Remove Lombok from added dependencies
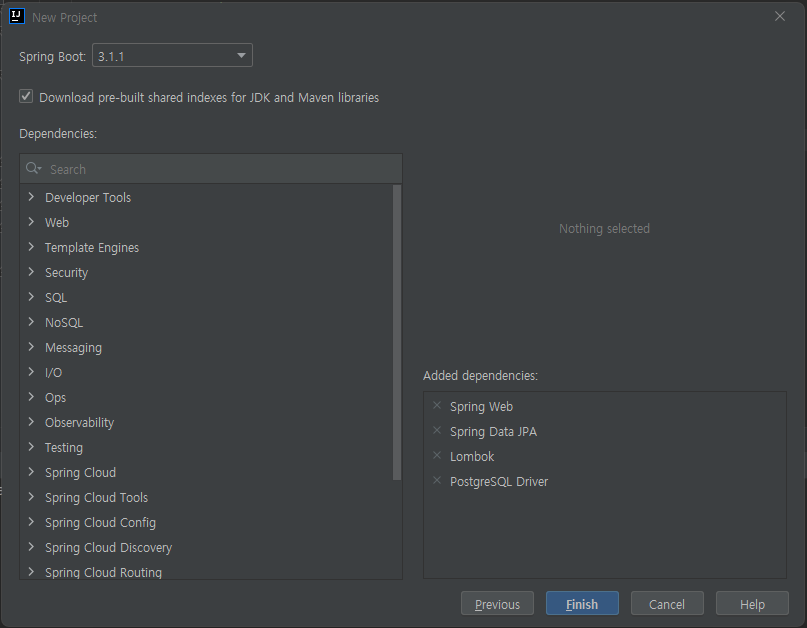This screenshot has height=628, width=807. pos(437,456)
